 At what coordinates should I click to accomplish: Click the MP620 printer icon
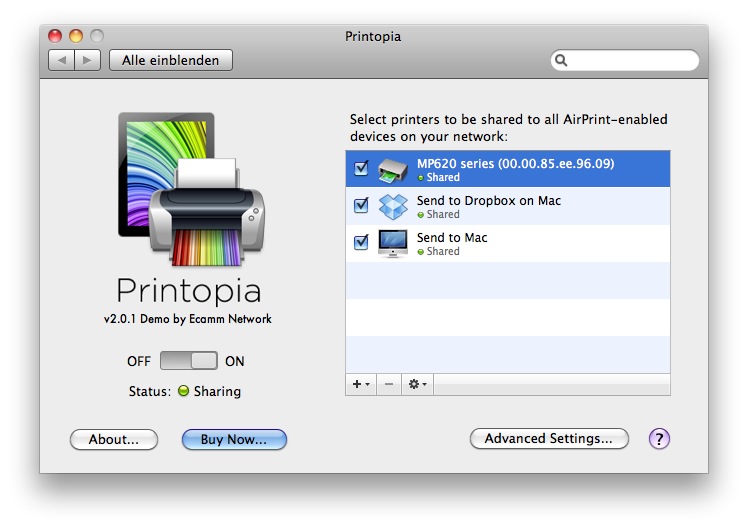393,169
